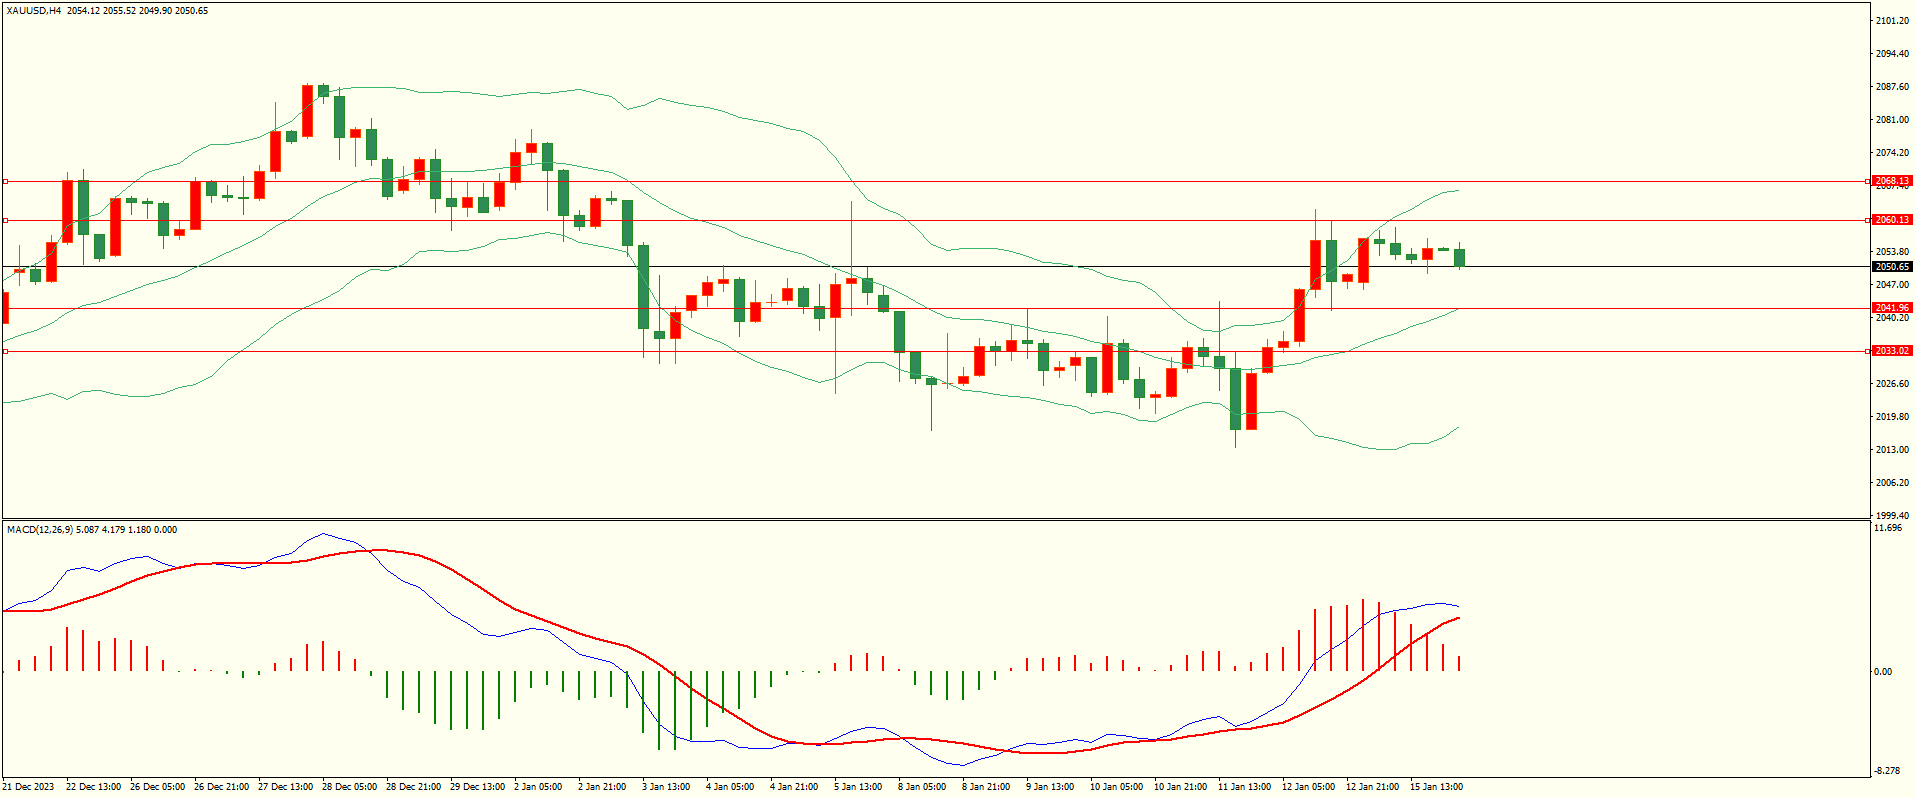Click divider between price chart and MACD

pyautogui.click(x=935, y=519)
